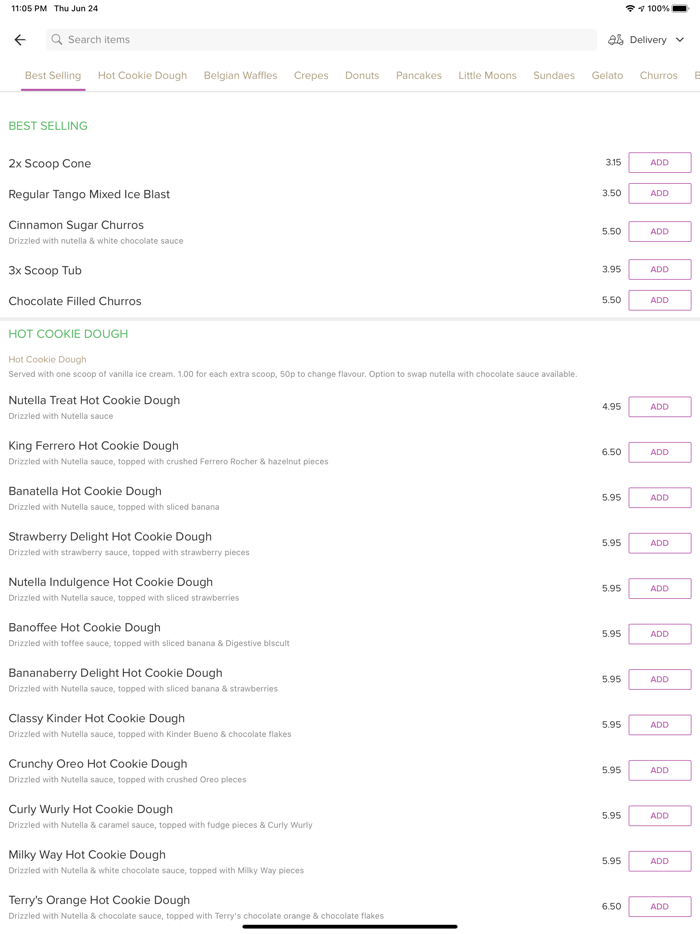Click the search magnifier icon
This screenshot has width=700, height=934.
(57, 40)
